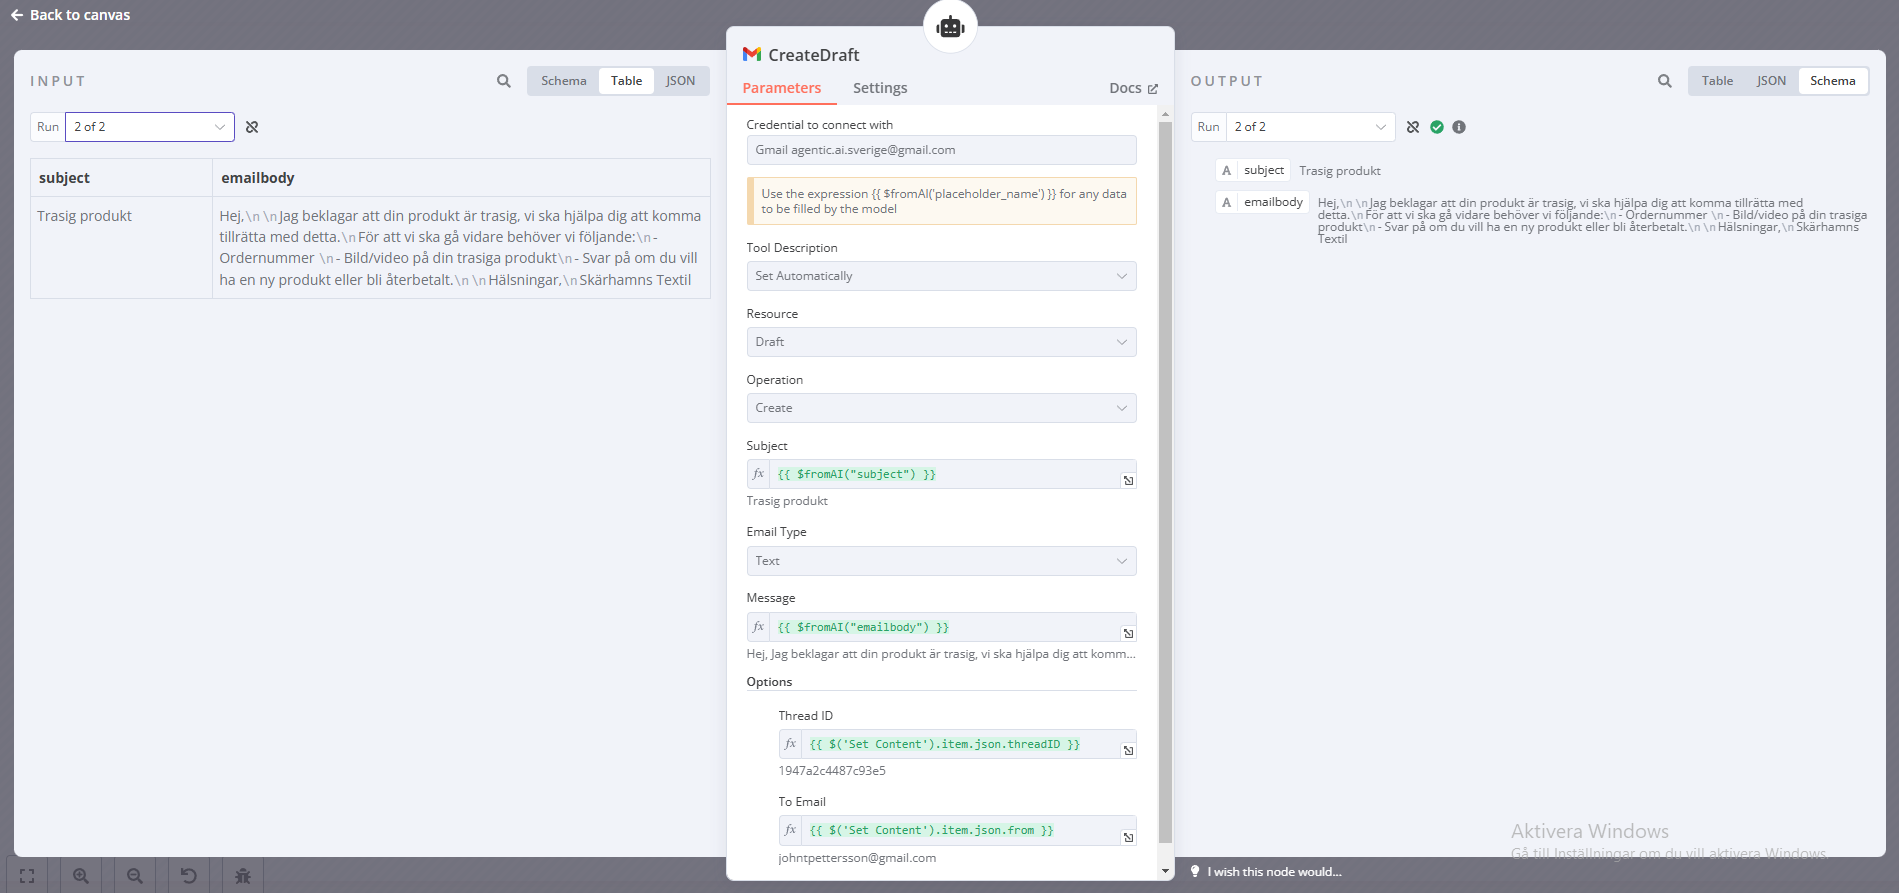Open the output panel search icon
This screenshot has height=893, width=1899.
(1664, 81)
